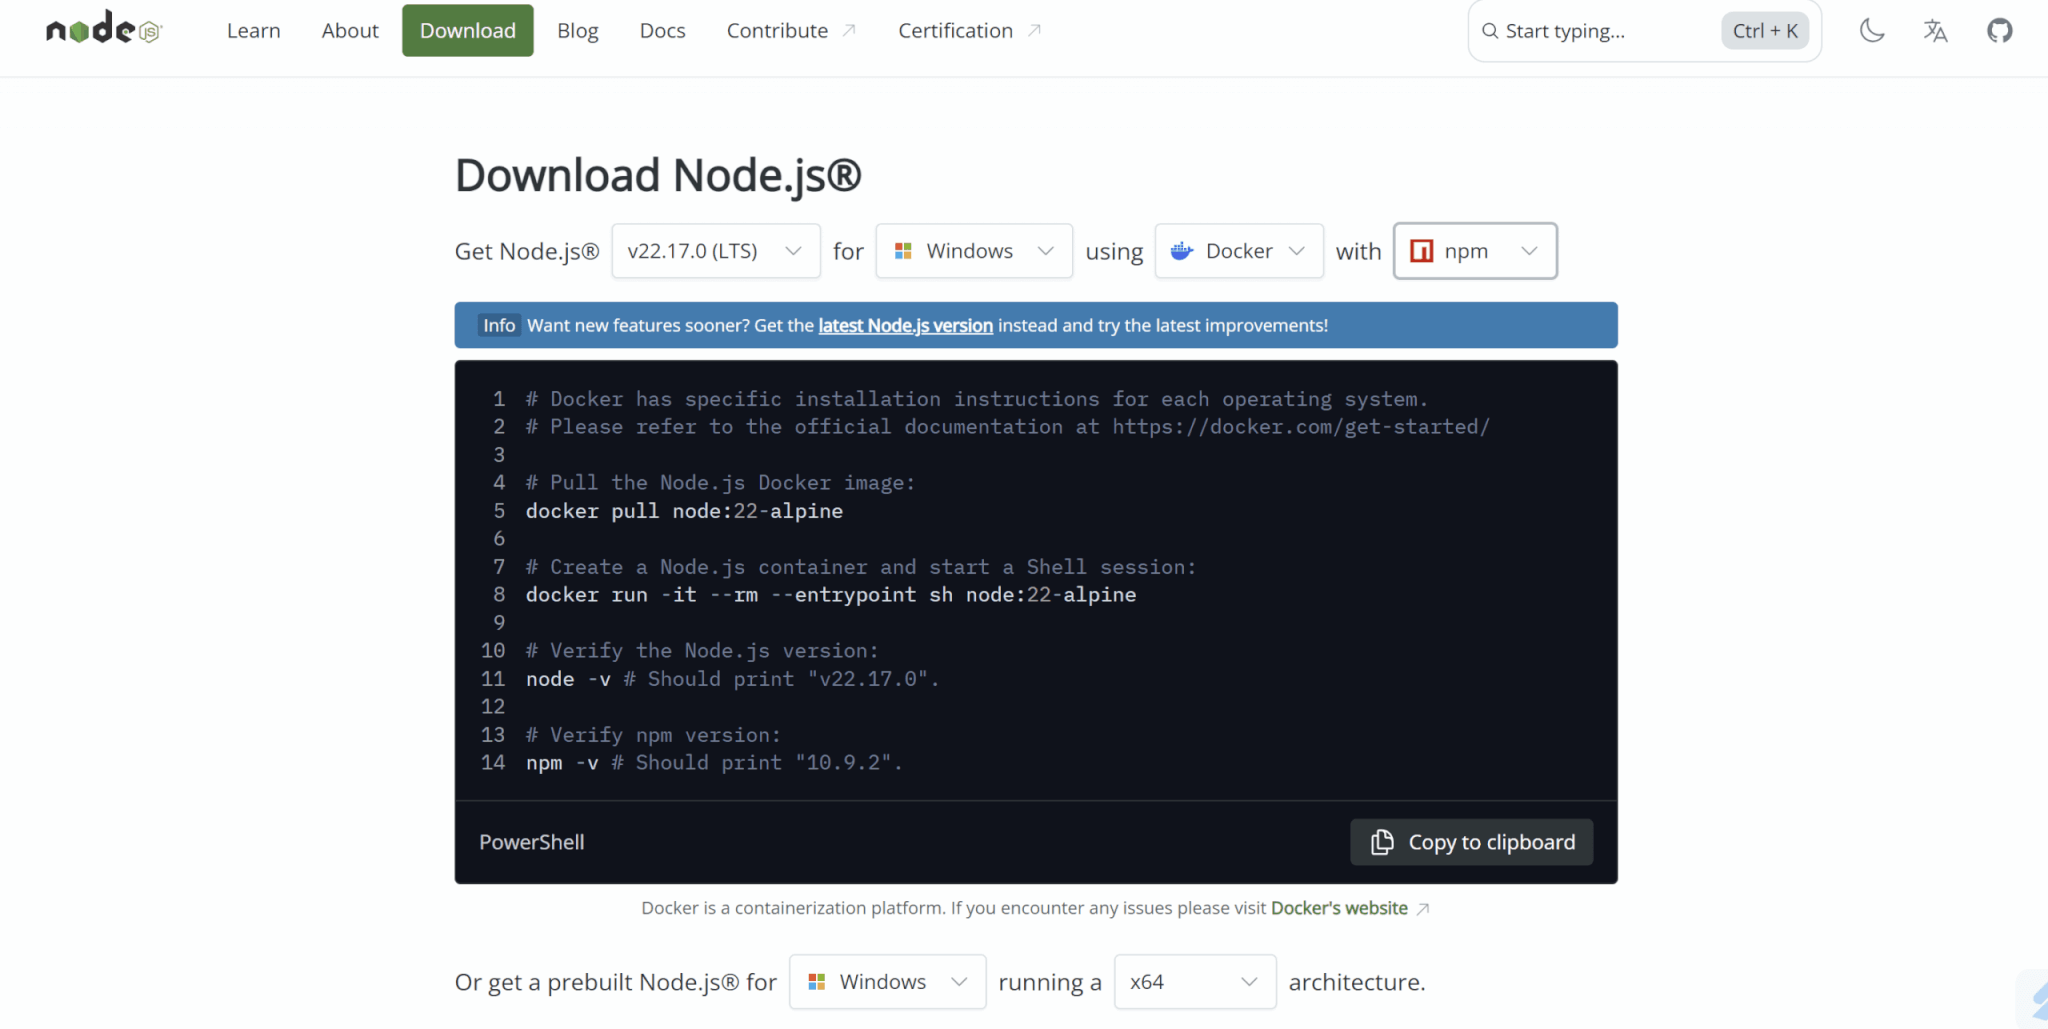
Task: Click the npm logo icon
Action: [x=1421, y=251]
